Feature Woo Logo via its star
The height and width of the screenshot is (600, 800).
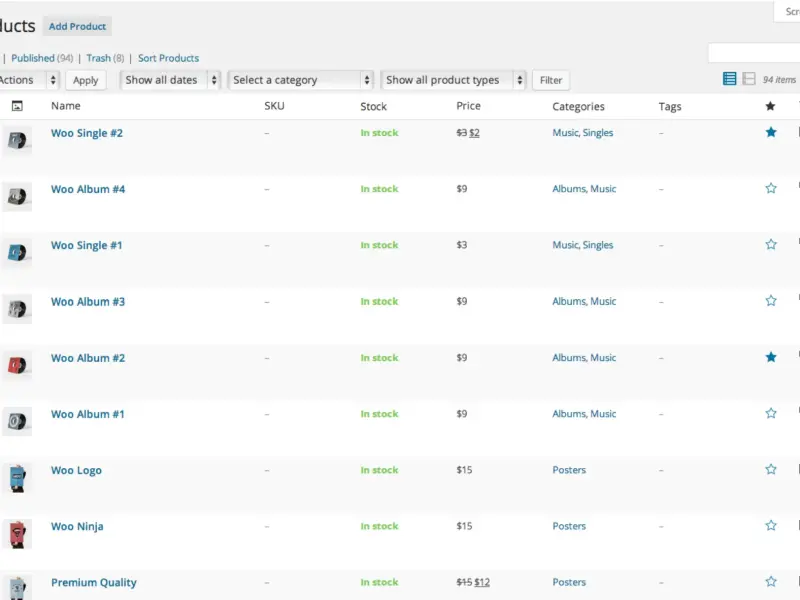pyautogui.click(x=771, y=470)
